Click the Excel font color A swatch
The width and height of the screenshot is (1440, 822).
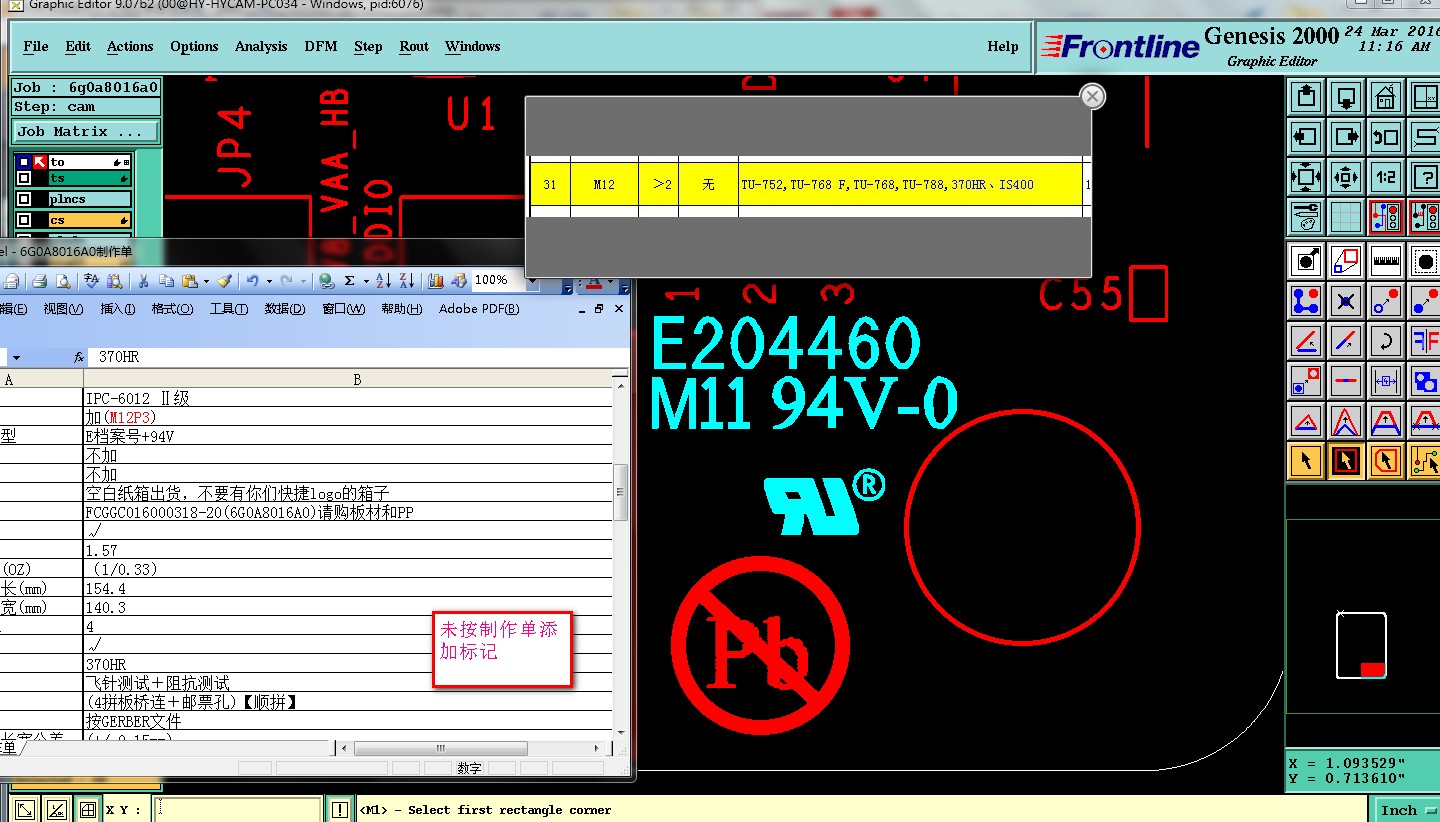[x=594, y=281]
